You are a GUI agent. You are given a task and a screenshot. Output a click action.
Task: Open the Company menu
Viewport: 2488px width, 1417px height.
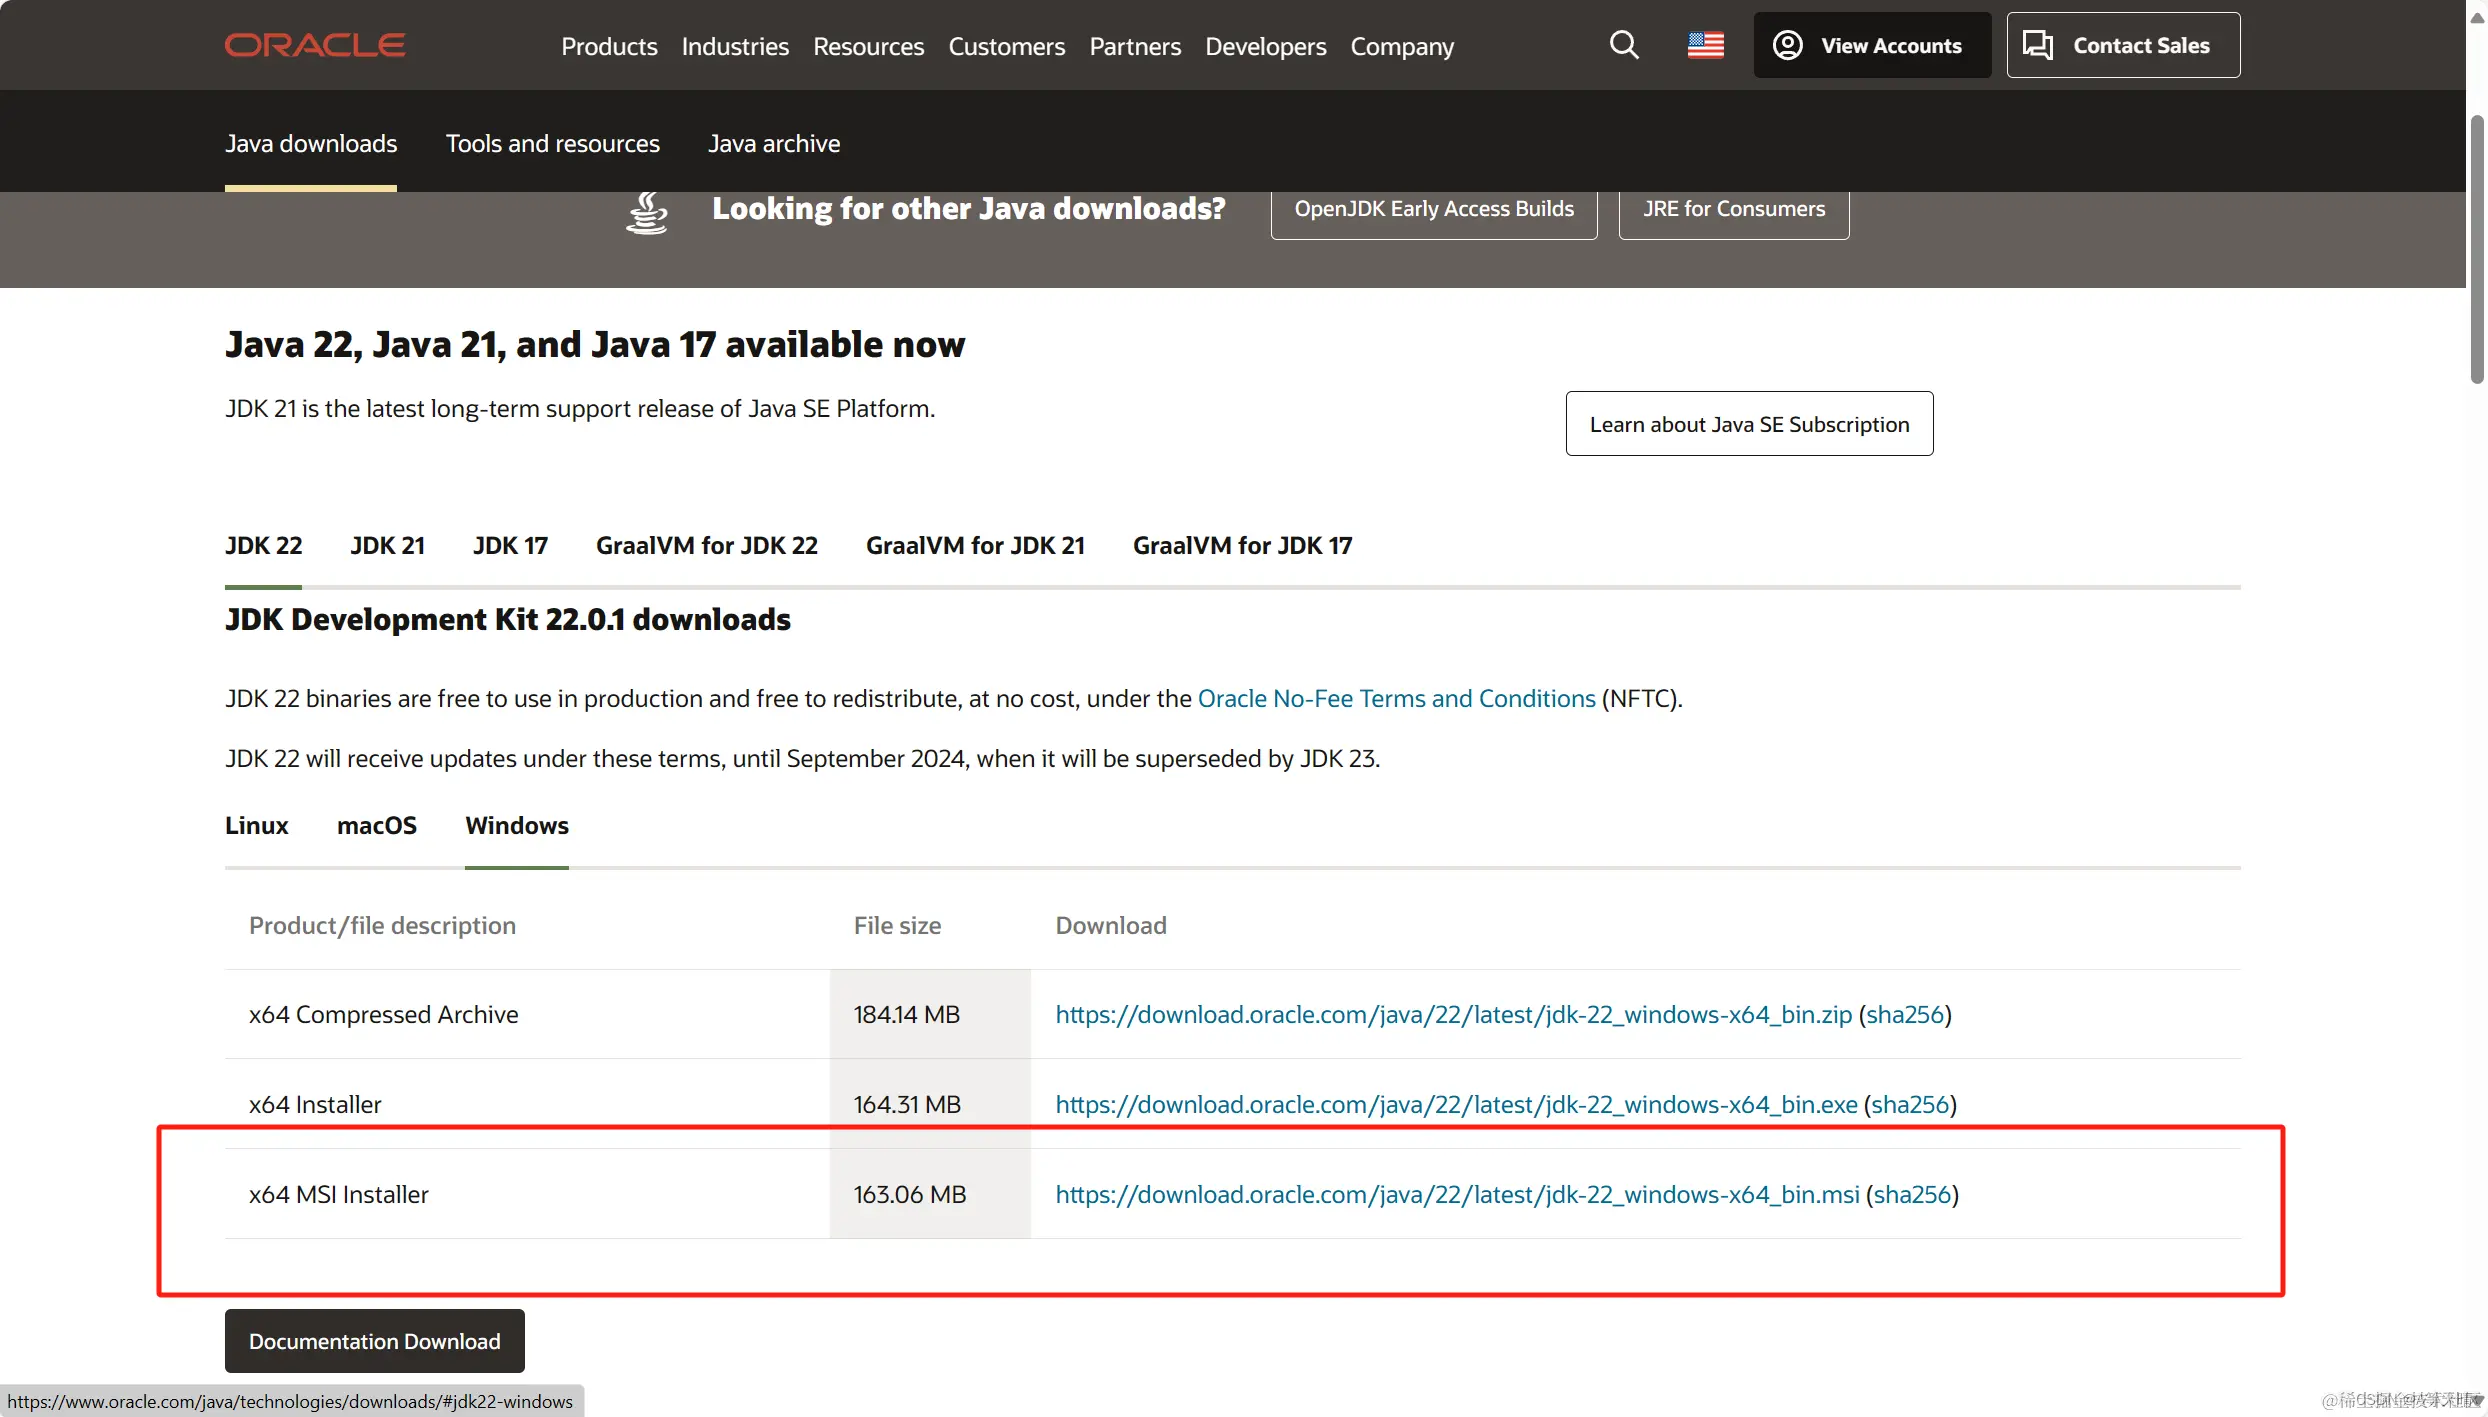click(x=1402, y=46)
